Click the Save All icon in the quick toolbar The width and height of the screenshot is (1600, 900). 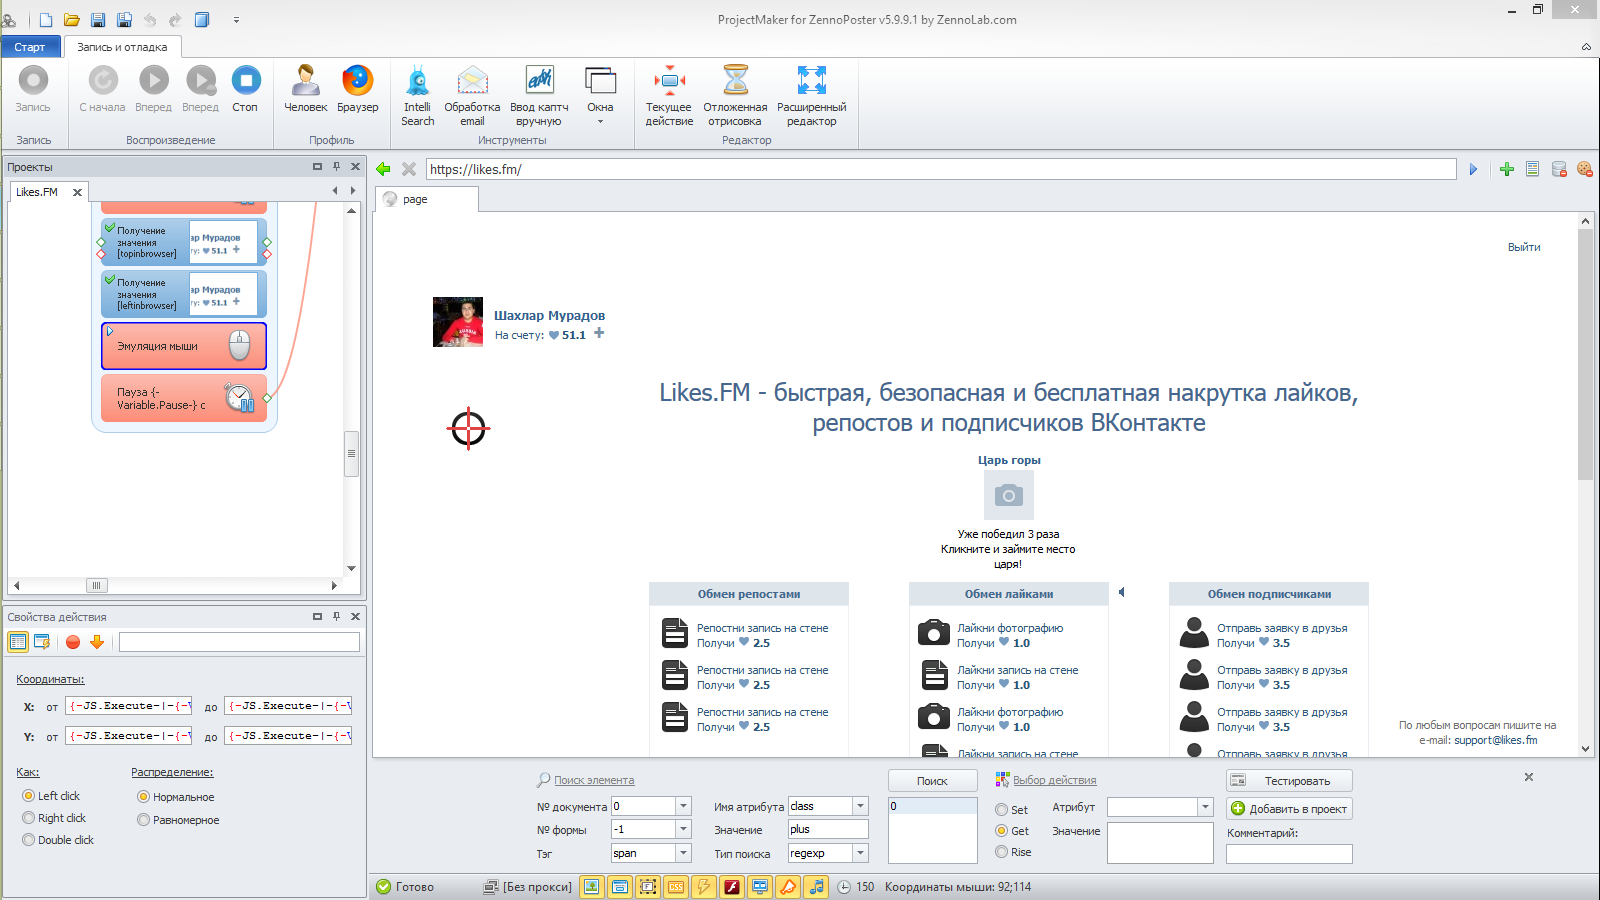pos(124,20)
